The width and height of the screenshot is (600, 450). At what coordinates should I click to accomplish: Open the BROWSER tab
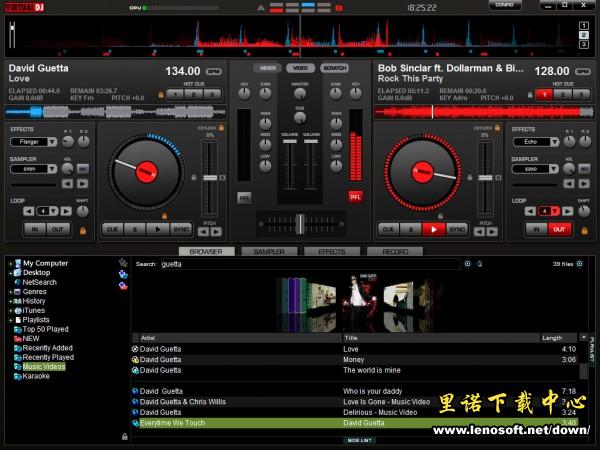(x=206, y=252)
